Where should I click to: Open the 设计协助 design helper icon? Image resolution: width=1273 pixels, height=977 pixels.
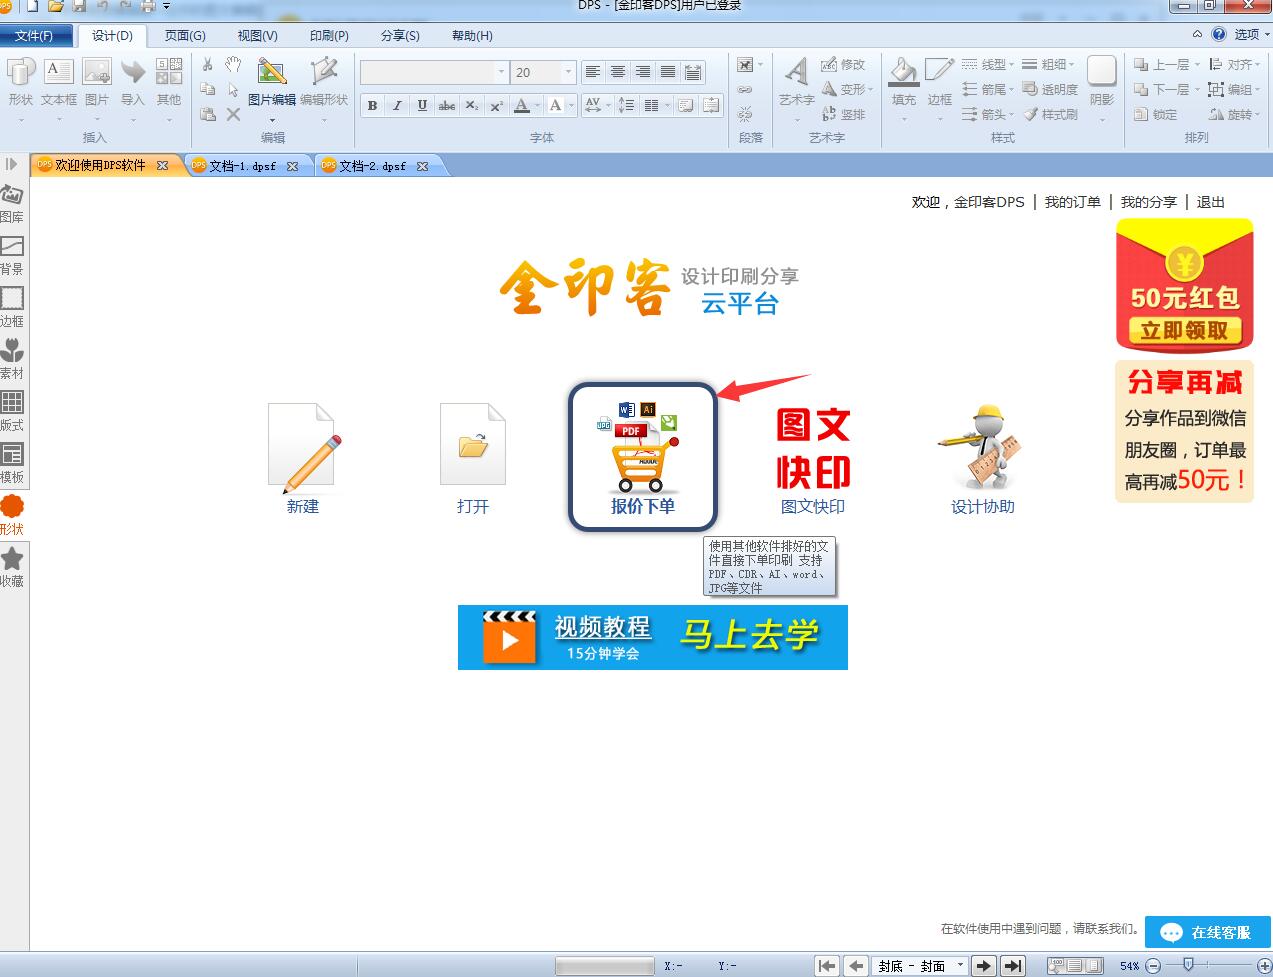point(981,447)
